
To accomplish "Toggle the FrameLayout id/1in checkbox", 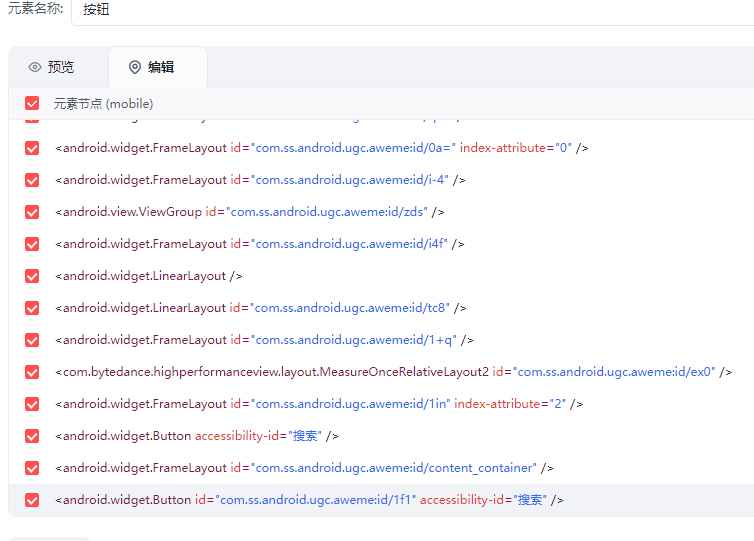I will tap(32, 404).
